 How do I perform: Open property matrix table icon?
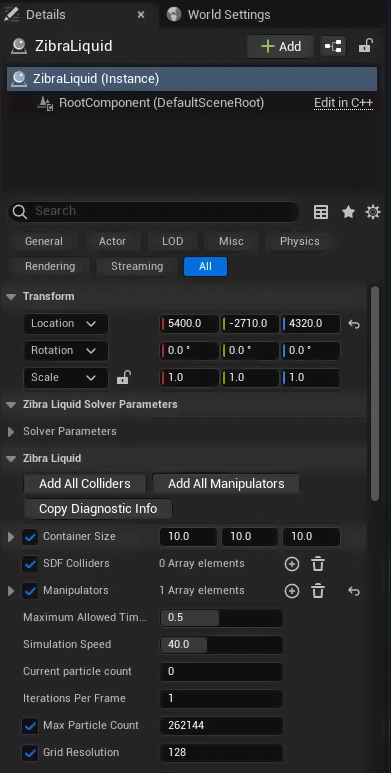pos(321,212)
